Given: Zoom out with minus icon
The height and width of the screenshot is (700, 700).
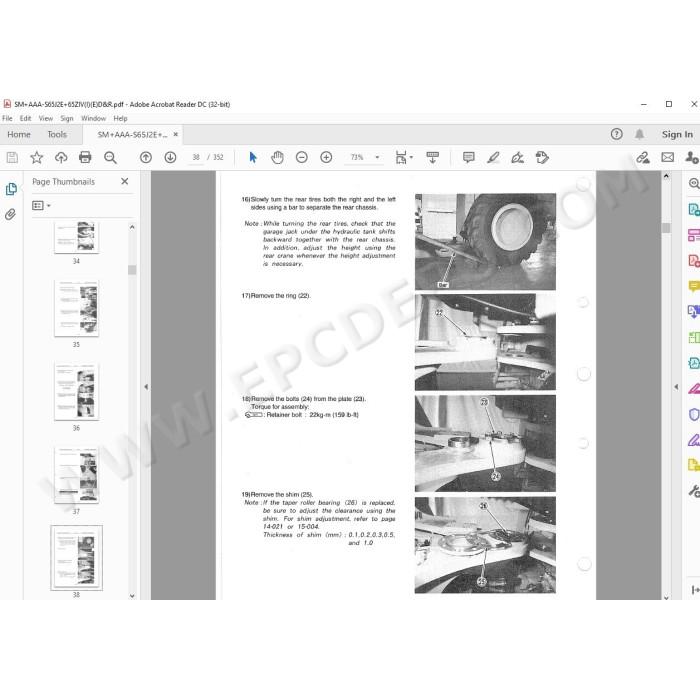Looking at the screenshot, I should pos(302,158).
